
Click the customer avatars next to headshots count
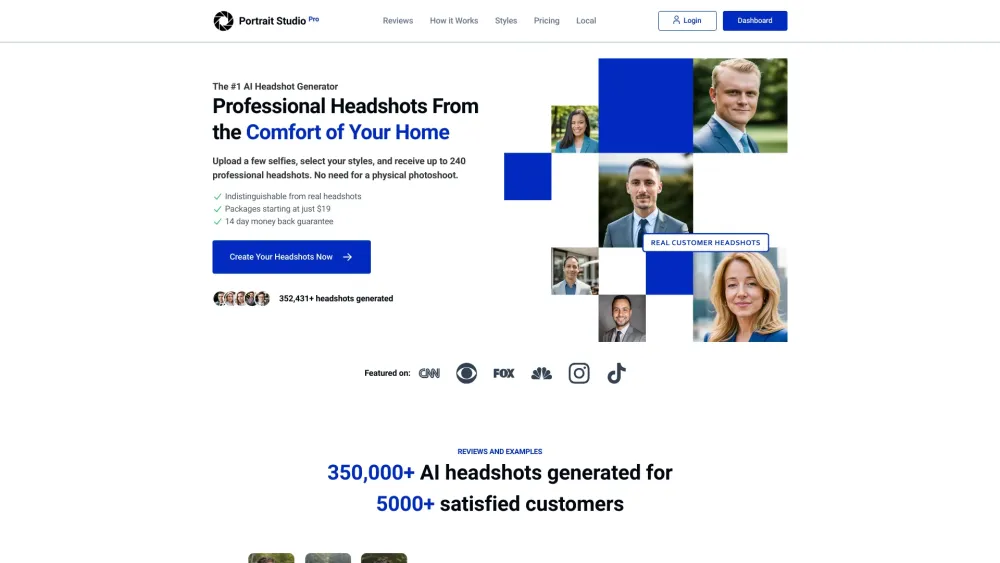pyautogui.click(x=241, y=298)
